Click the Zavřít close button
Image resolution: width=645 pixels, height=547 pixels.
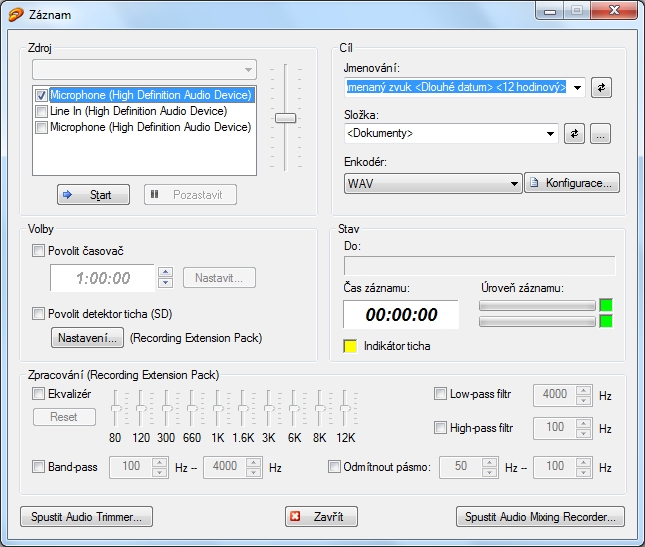(x=321, y=517)
